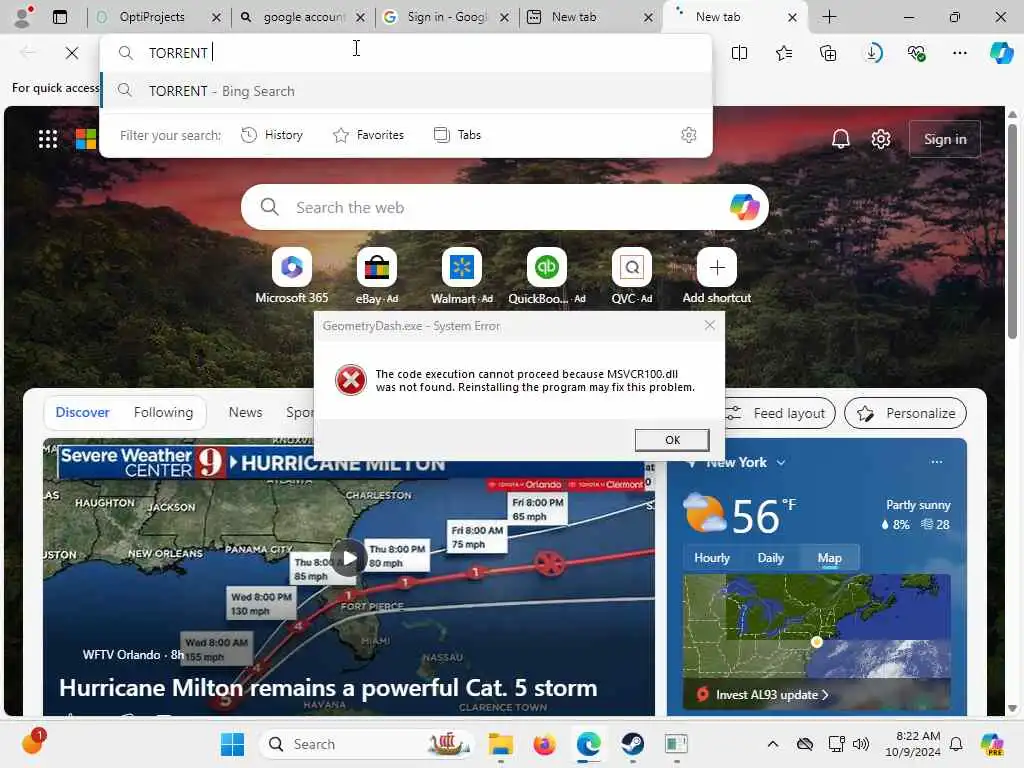The width and height of the screenshot is (1024, 768).
Task: Open Steam from the taskbar
Action: (632, 744)
